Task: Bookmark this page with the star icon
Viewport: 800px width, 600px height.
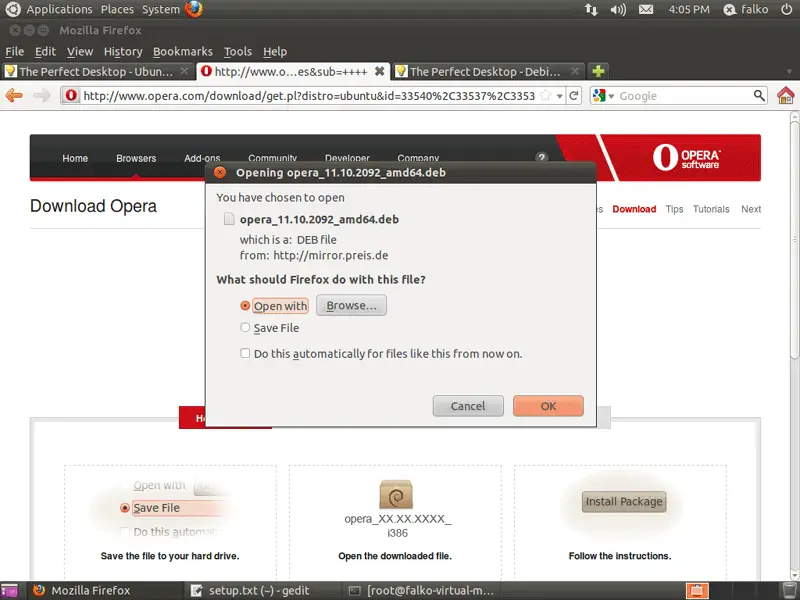Action: [545, 95]
